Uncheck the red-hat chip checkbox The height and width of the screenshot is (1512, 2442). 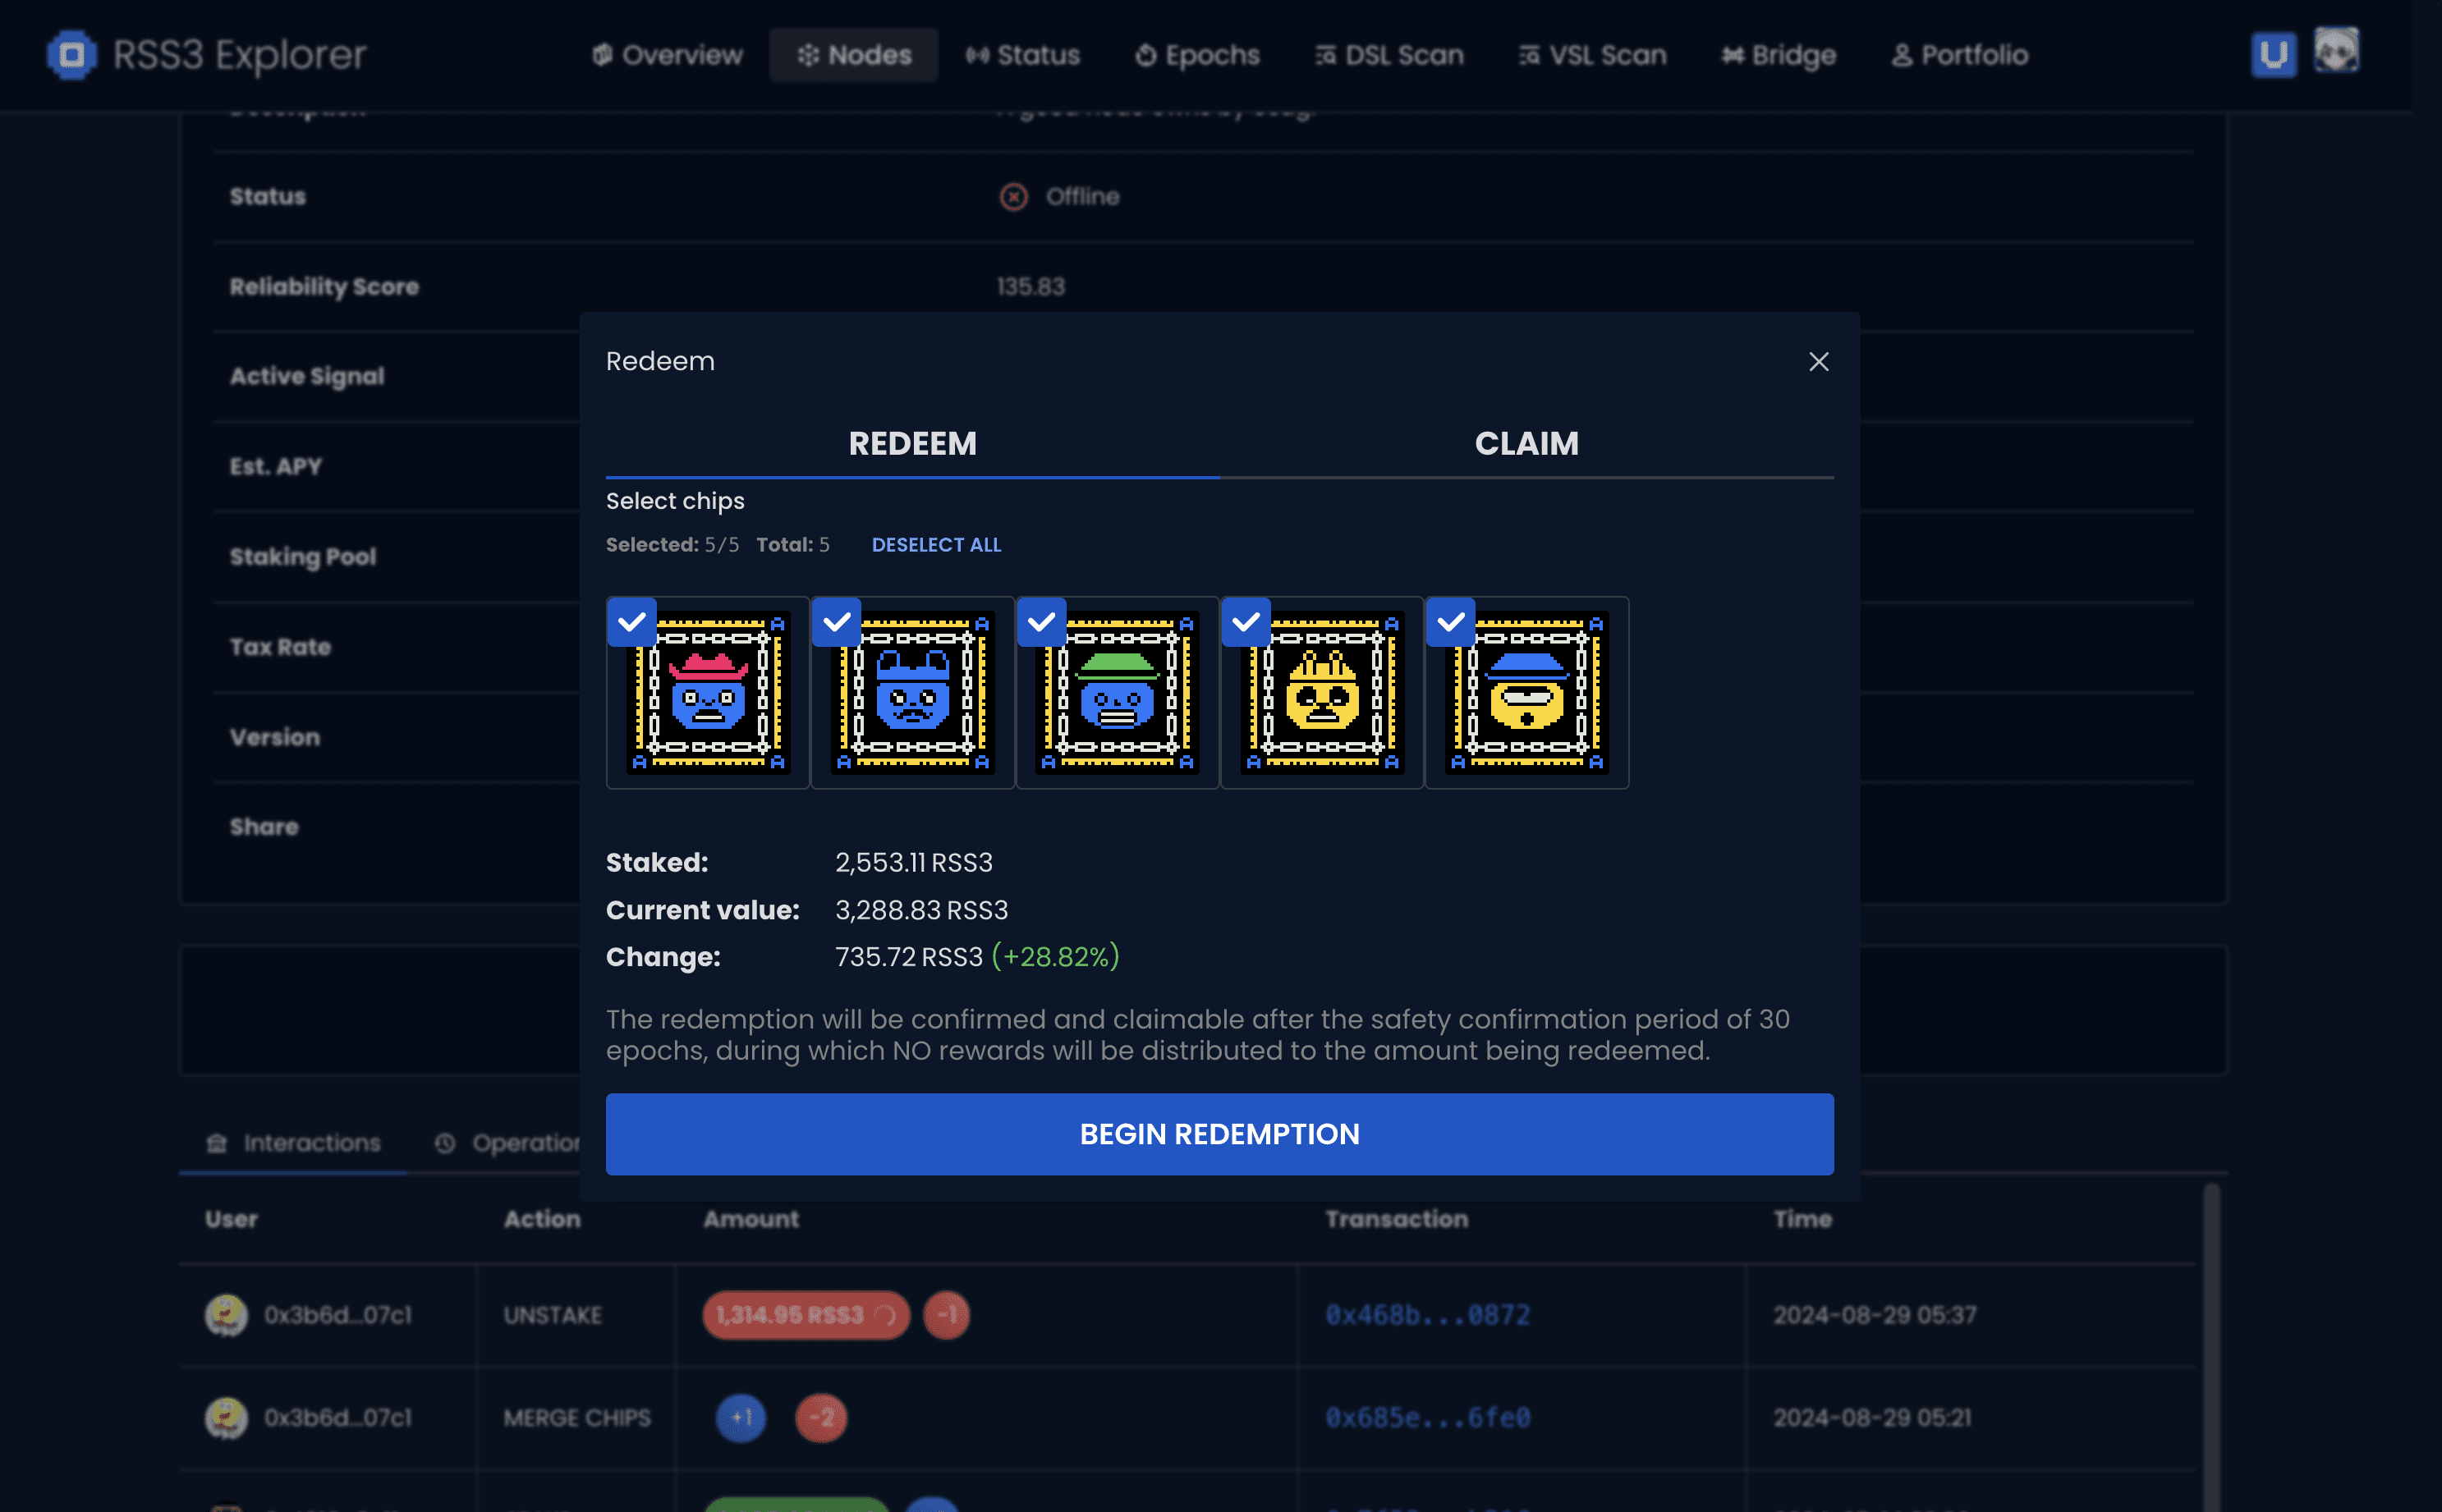[x=632, y=622]
